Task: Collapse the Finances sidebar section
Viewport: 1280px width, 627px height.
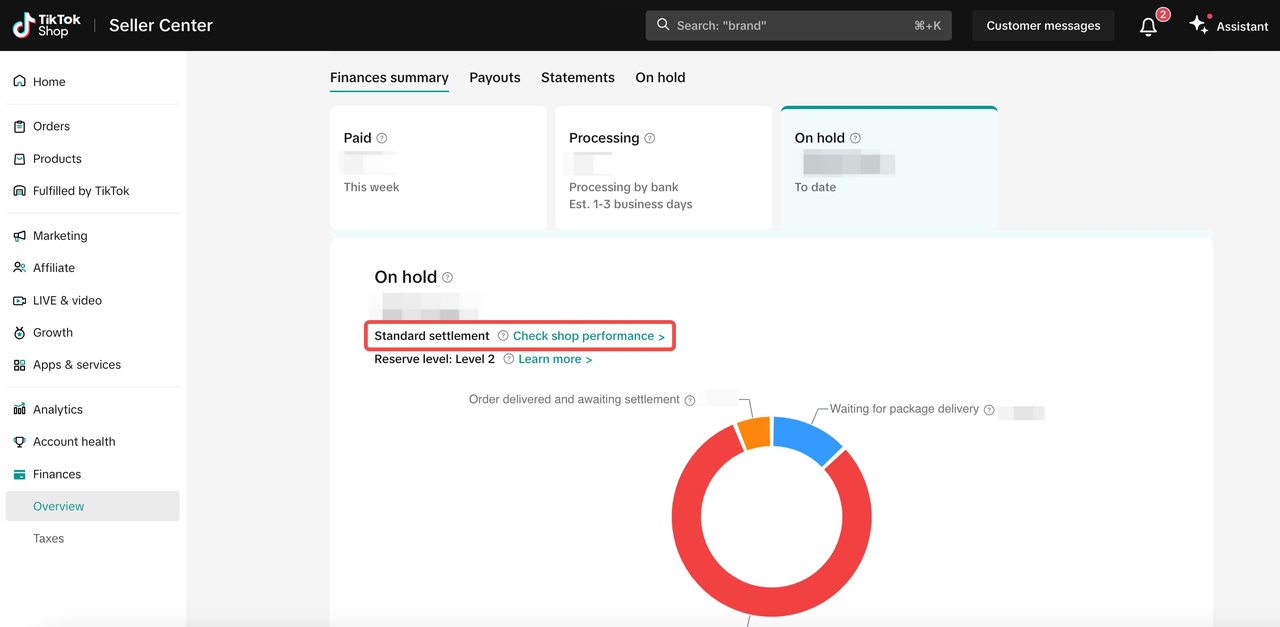Action: pyautogui.click(x=57, y=474)
